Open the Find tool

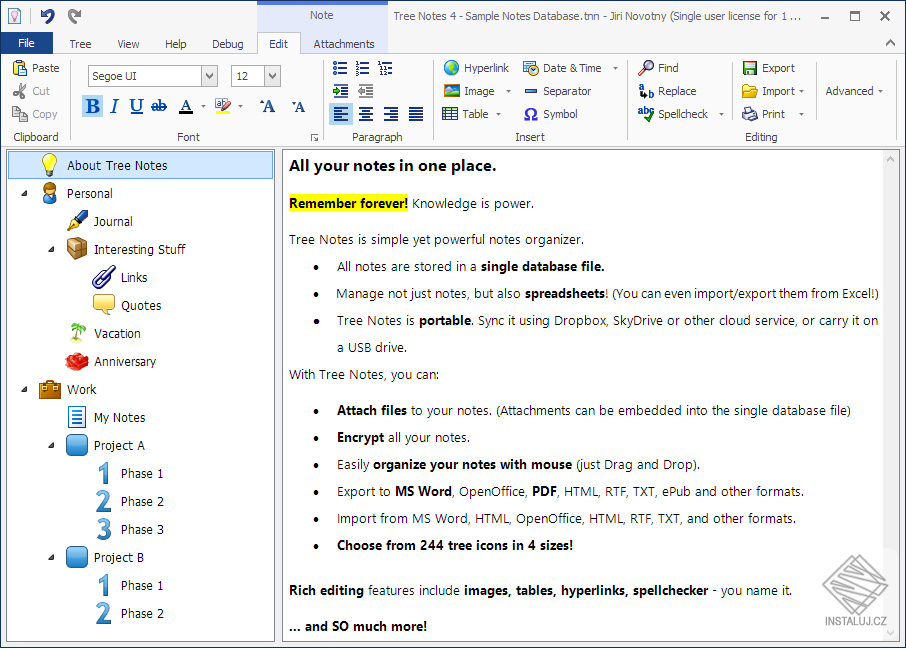[x=658, y=68]
